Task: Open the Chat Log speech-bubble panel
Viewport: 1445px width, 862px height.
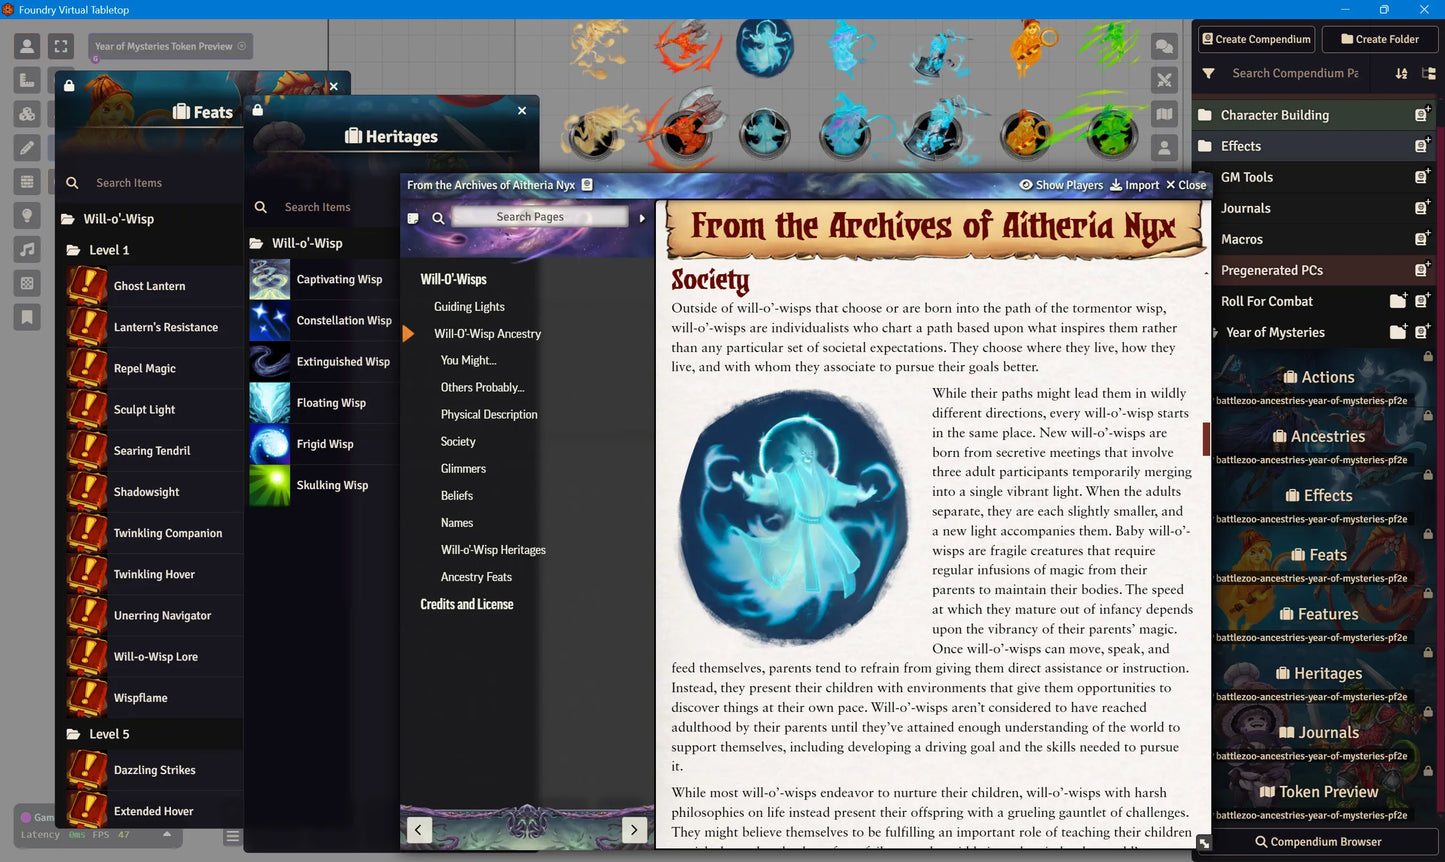Action: 1164,45
